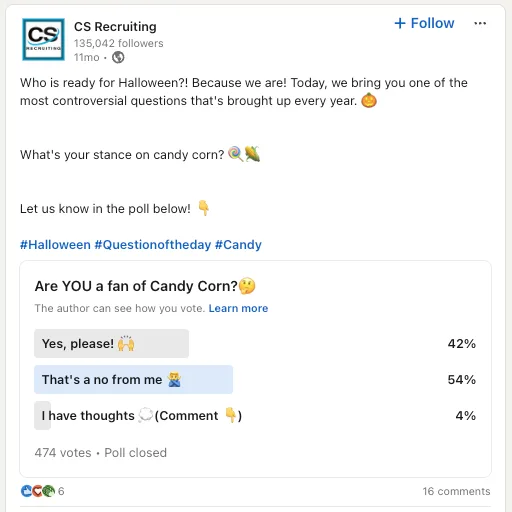
Task: Click the pumpkin emoji in post text
Action: click(369, 100)
